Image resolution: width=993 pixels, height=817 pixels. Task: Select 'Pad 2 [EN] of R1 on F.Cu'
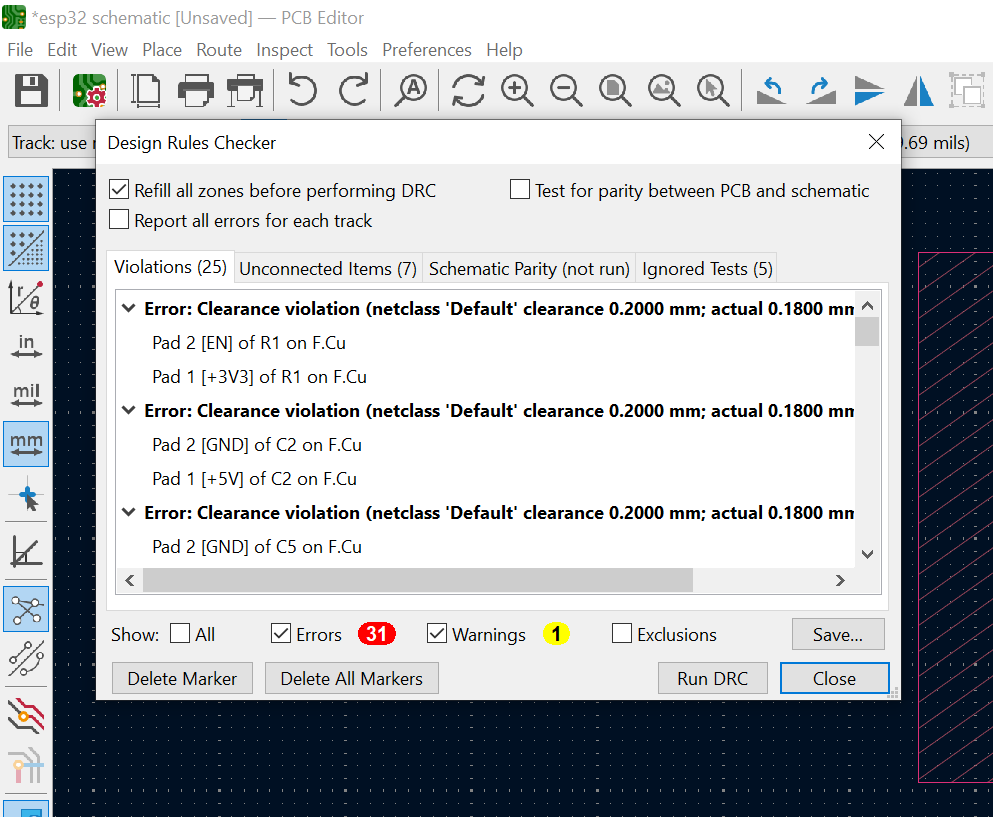(249, 343)
